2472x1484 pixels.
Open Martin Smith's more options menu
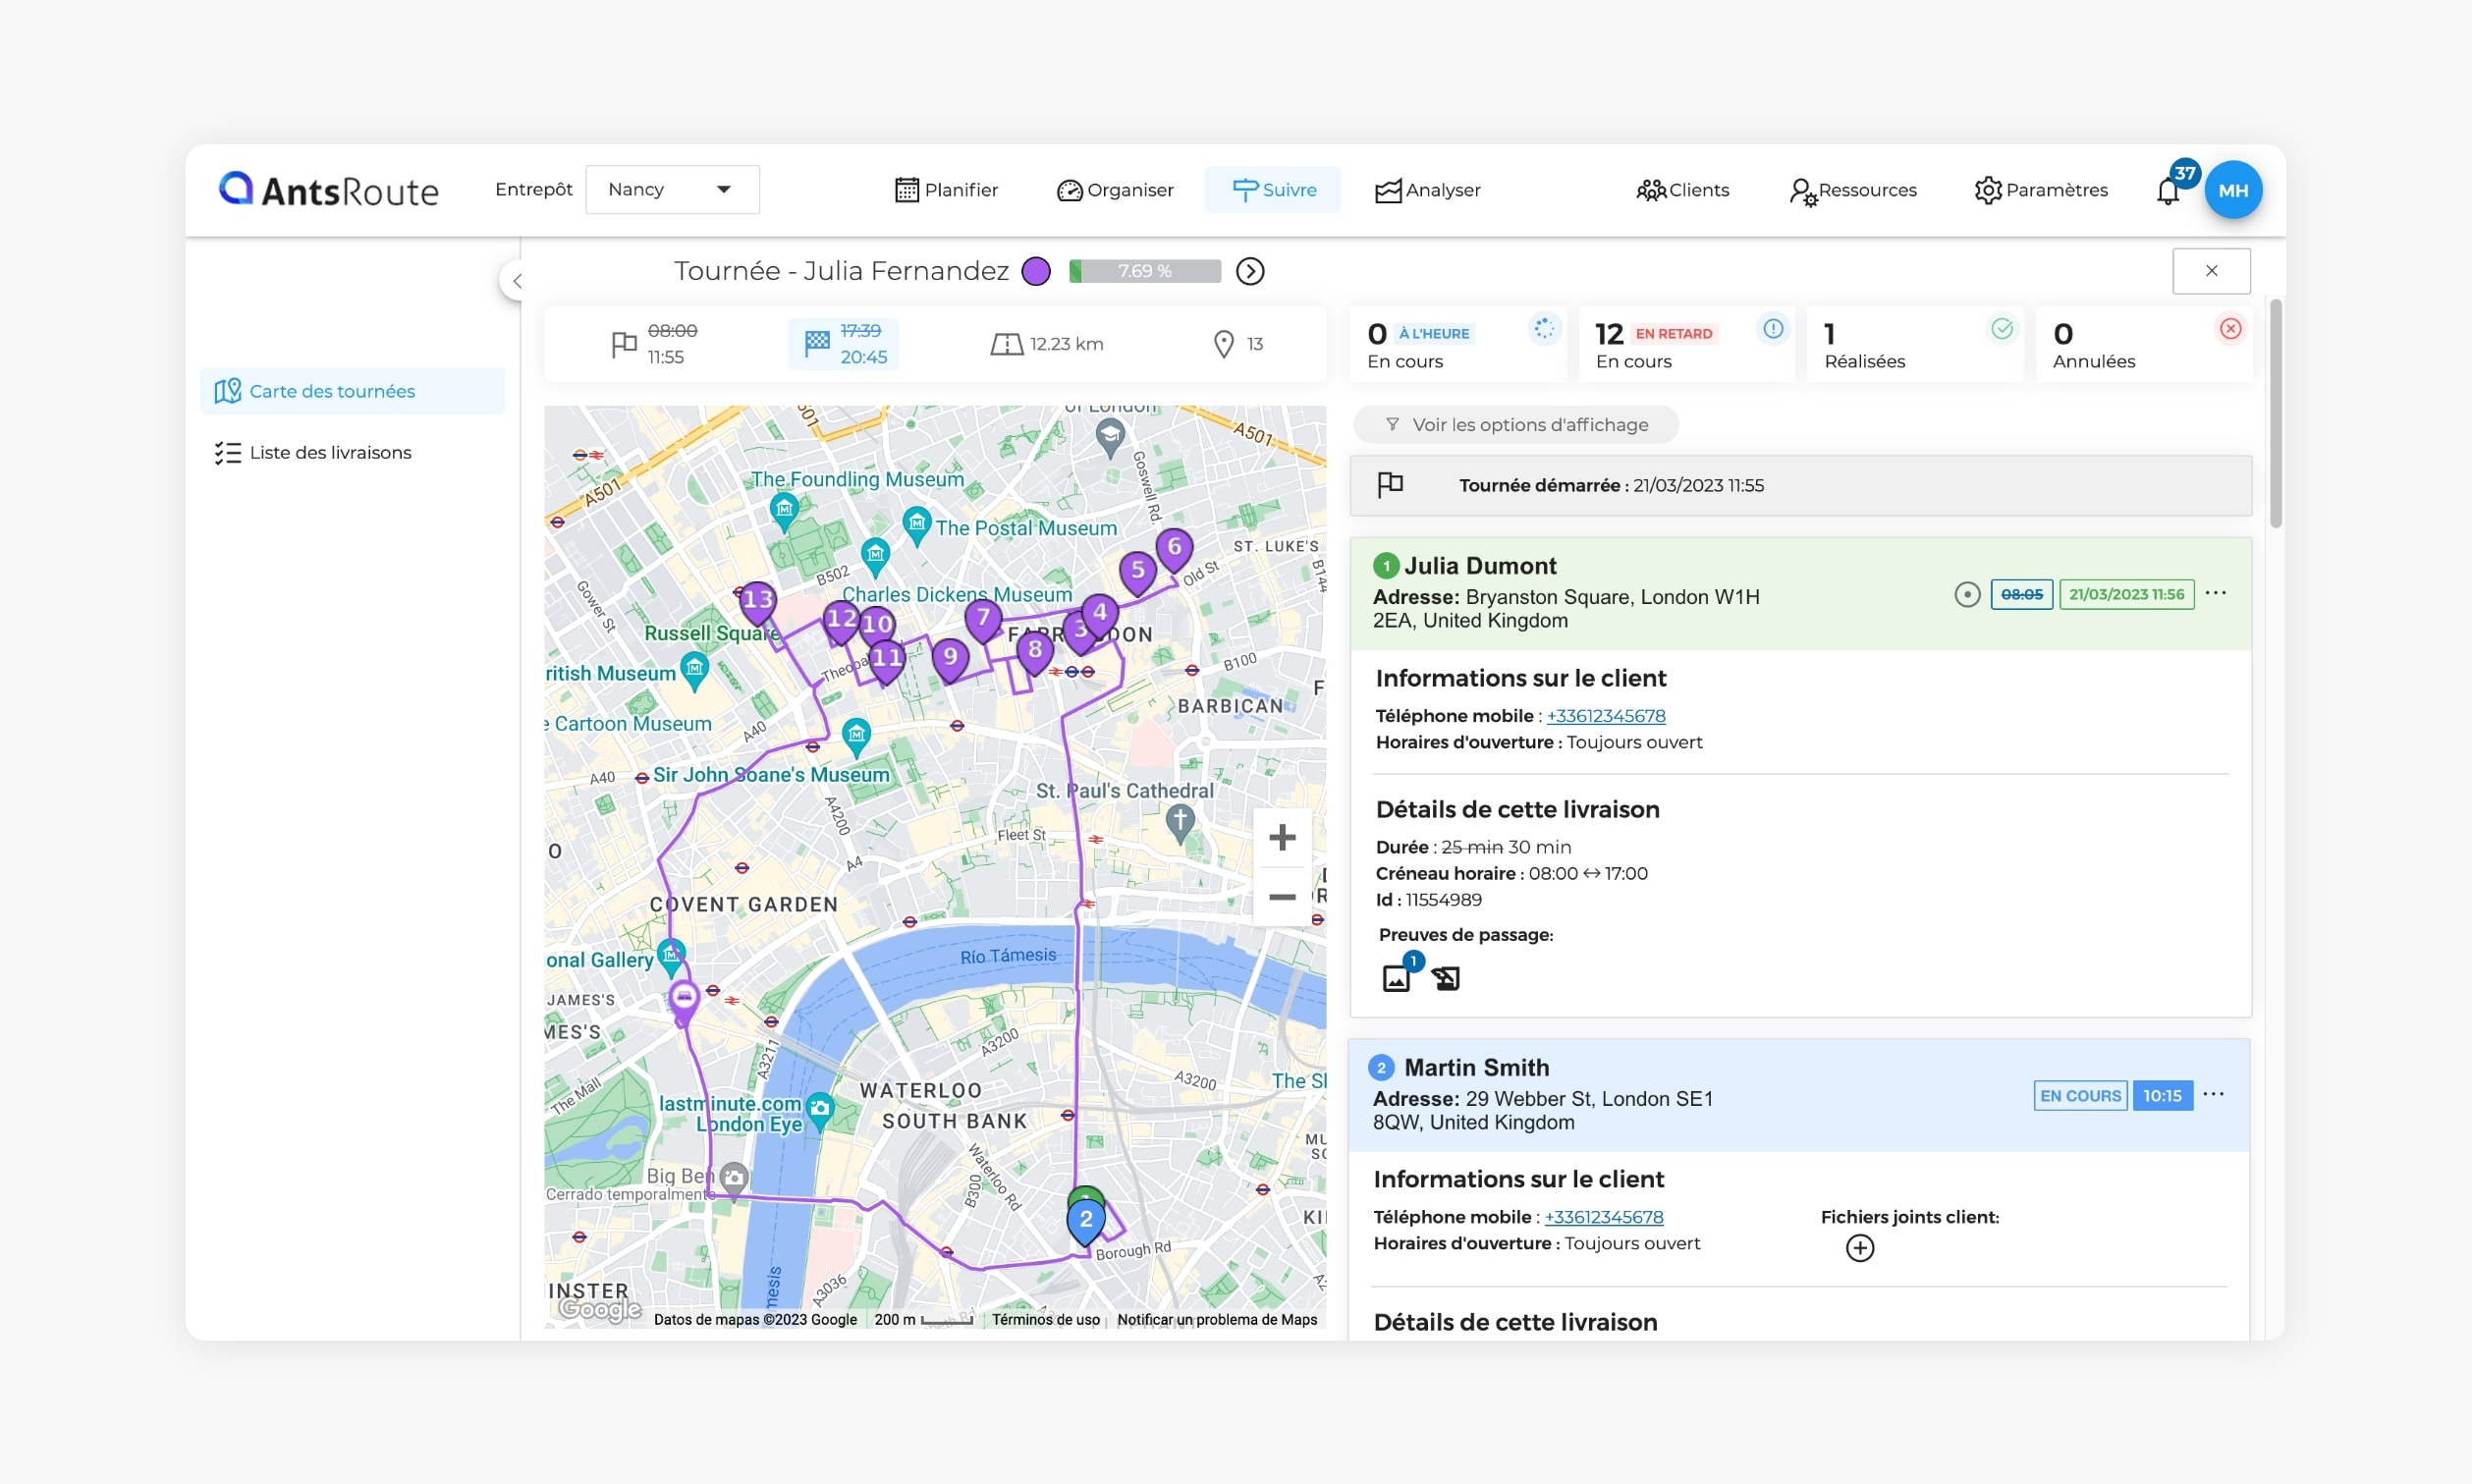(x=2213, y=1094)
